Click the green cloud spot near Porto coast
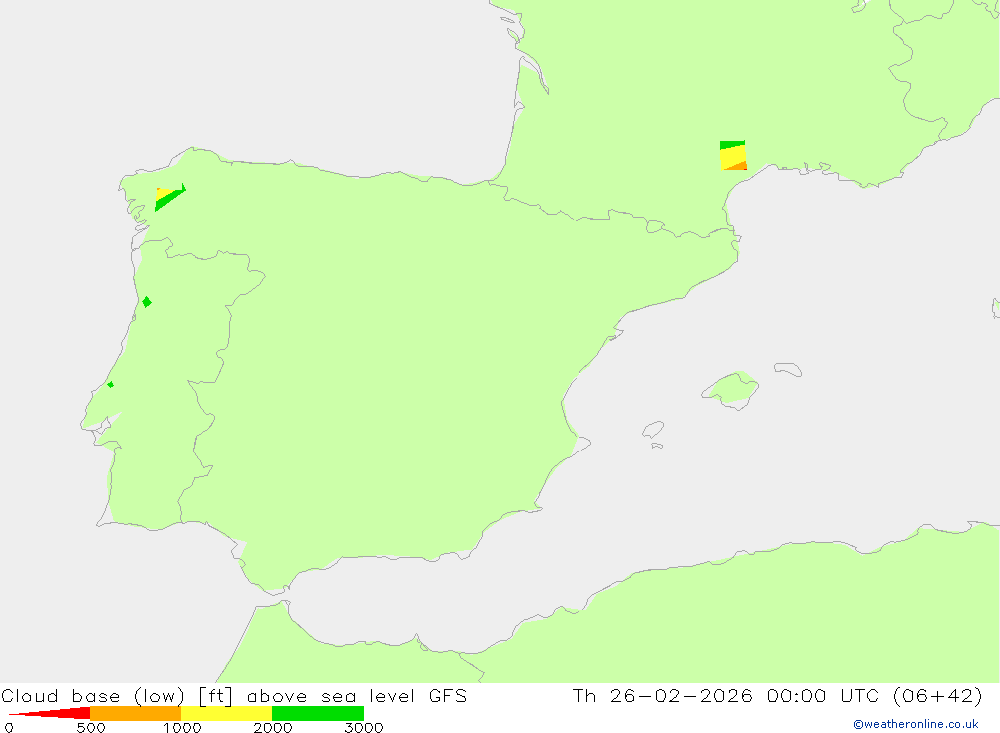Screen dimensions: 1000x733 click(147, 302)
